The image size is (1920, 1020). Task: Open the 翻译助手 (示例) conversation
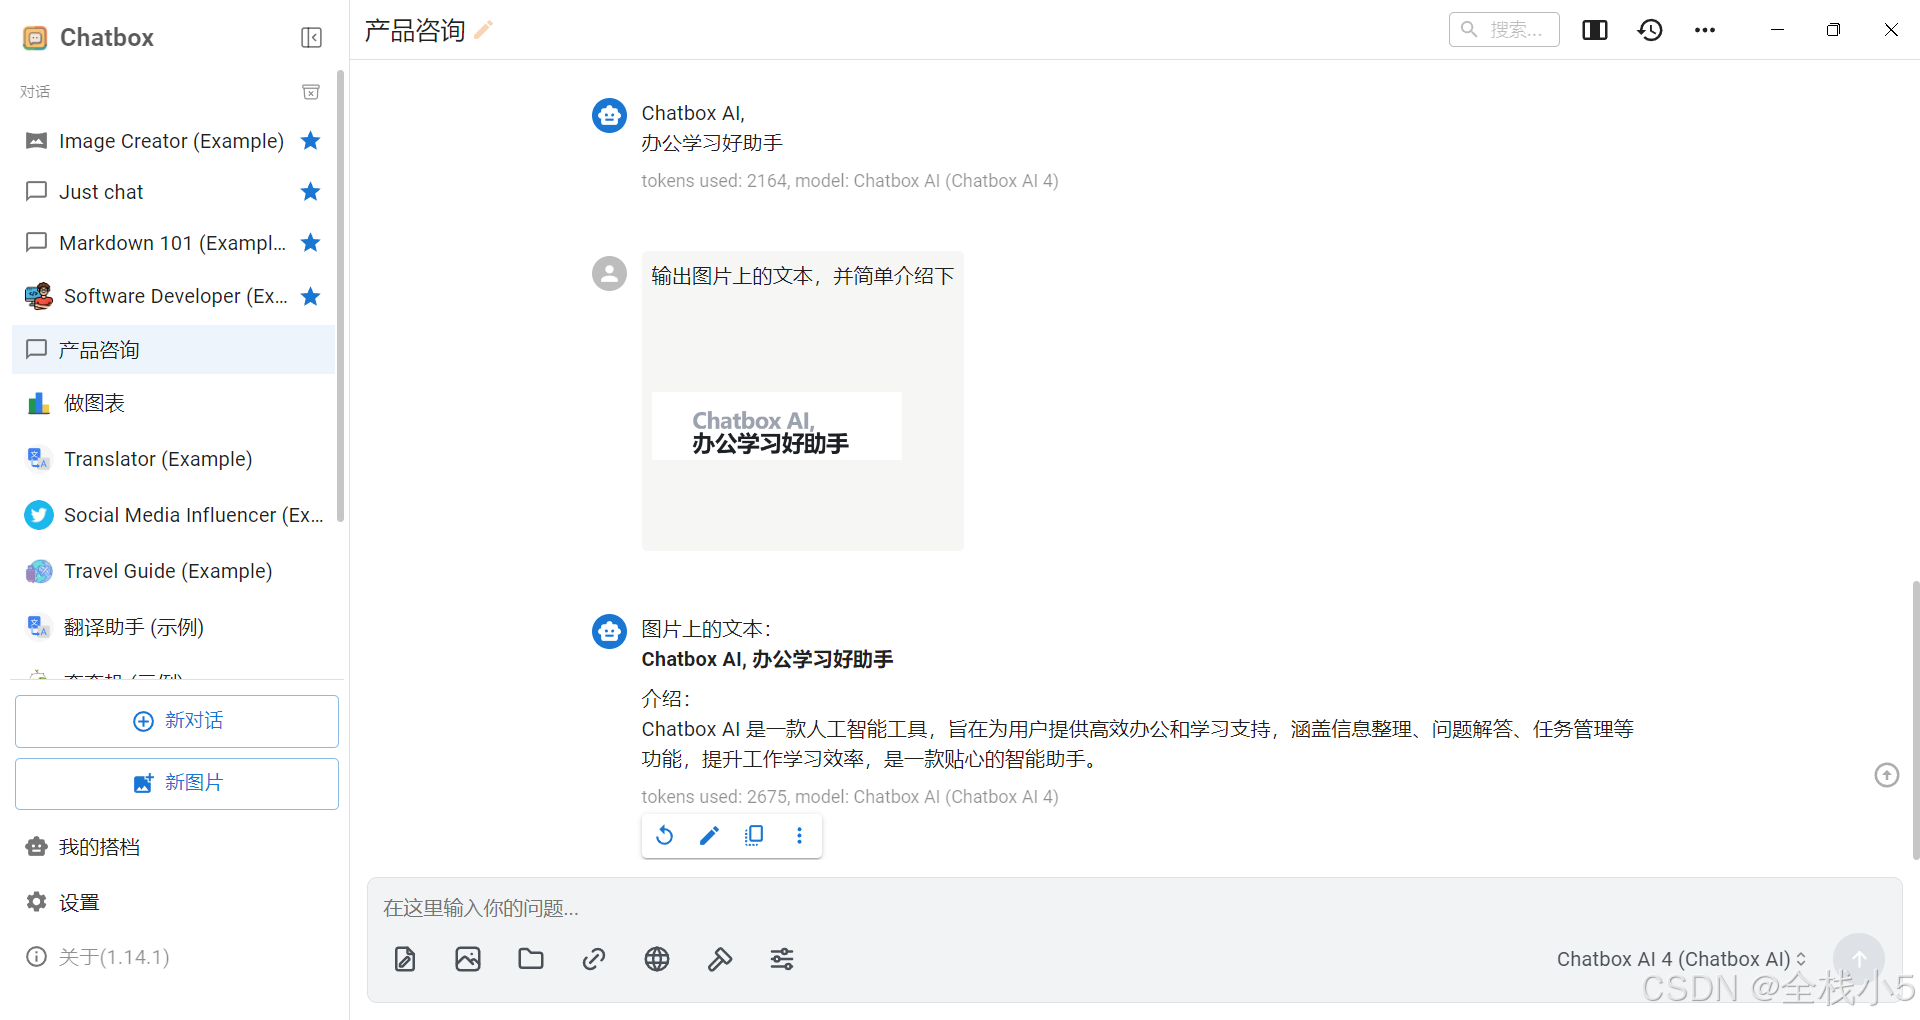pyautogui.click(x=173, y=627)
